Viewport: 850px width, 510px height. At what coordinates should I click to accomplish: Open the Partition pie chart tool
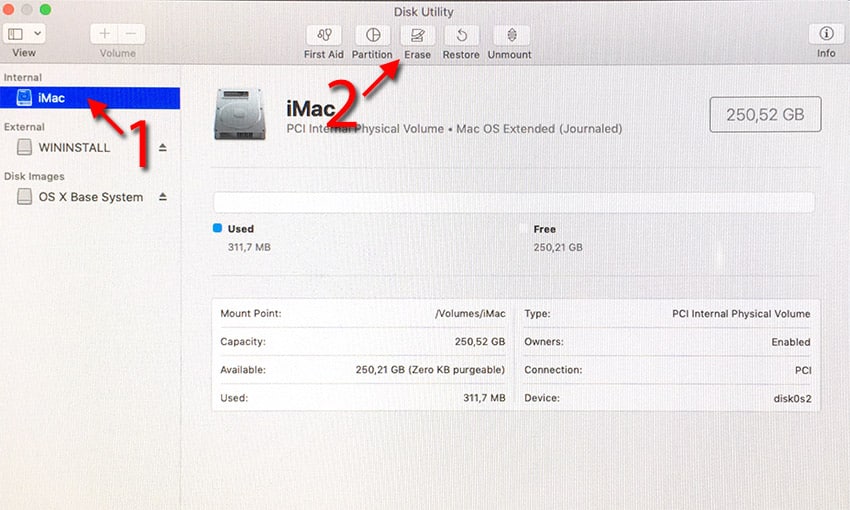[x=372, y=34]
